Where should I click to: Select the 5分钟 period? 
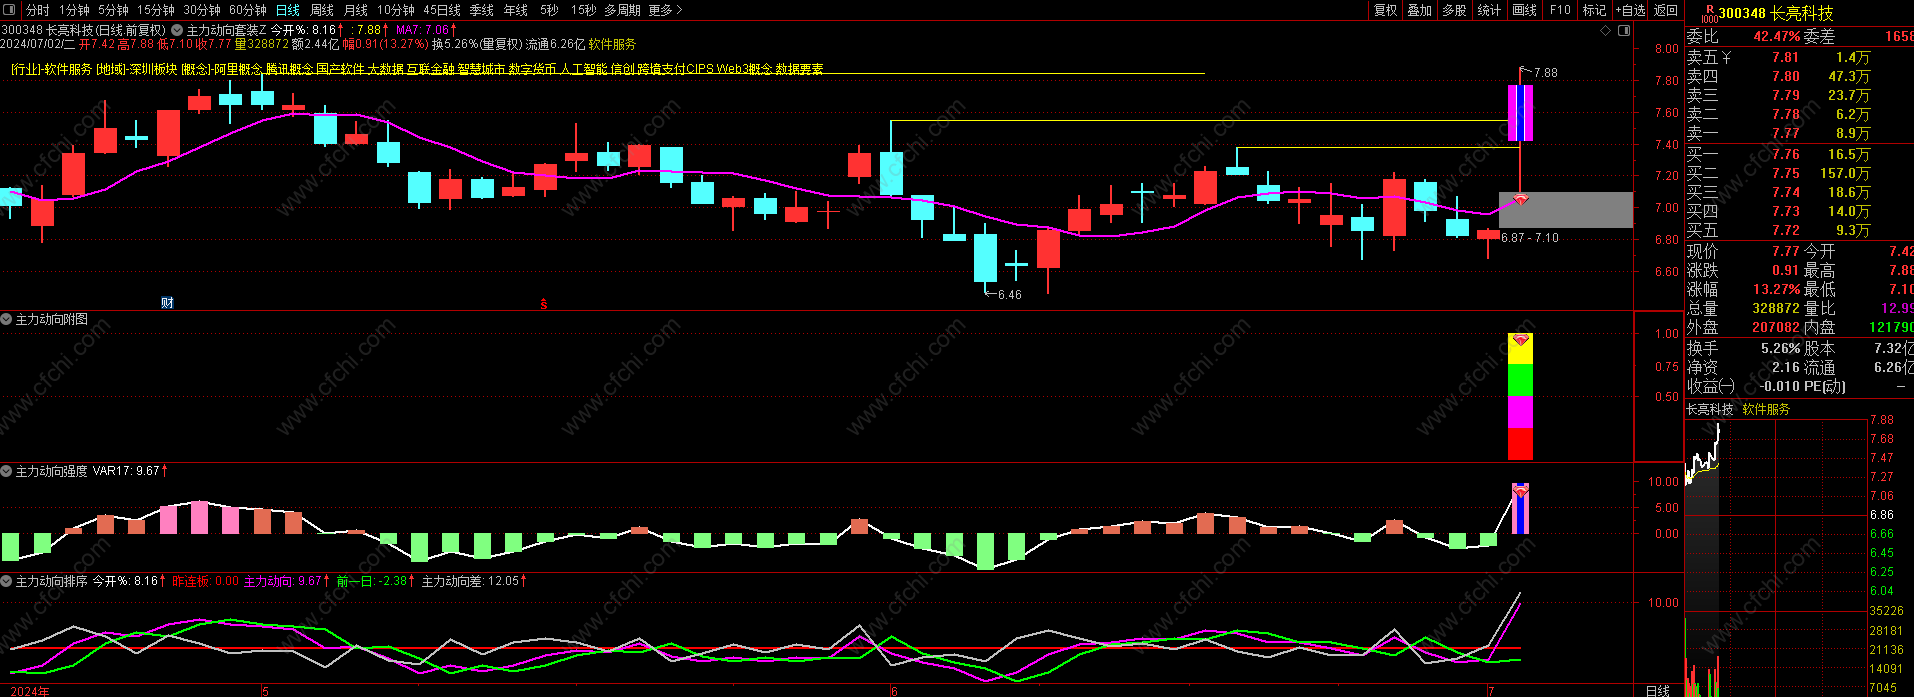(113, 10)
